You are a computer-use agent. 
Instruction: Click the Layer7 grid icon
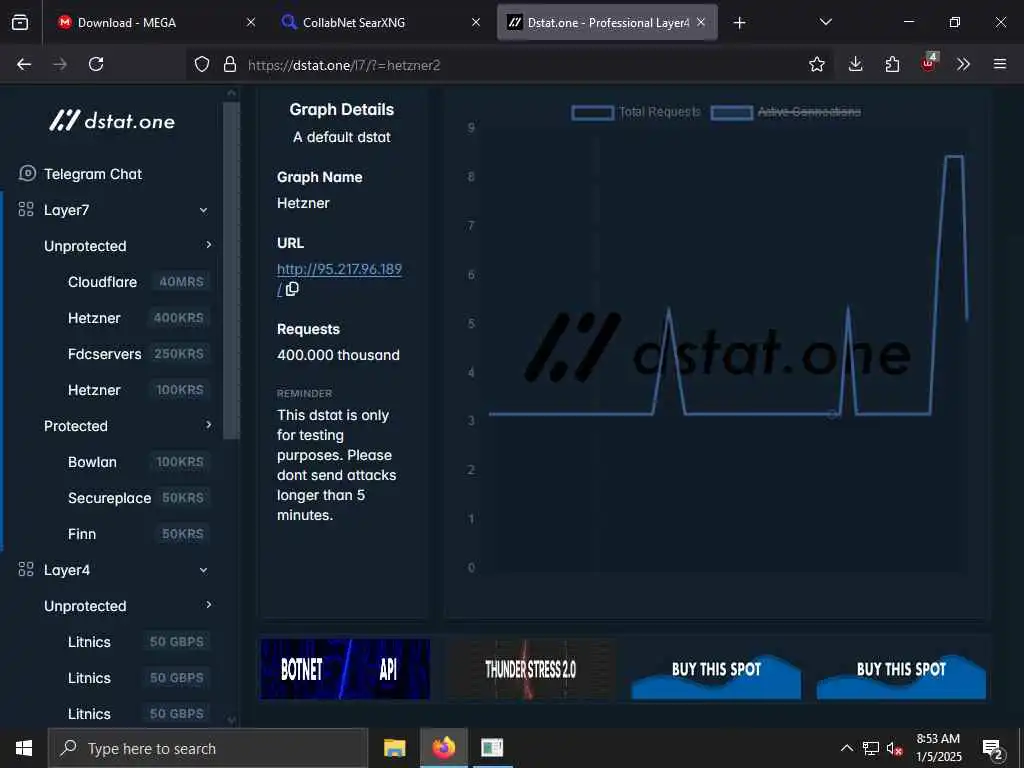tap(26, 210)
